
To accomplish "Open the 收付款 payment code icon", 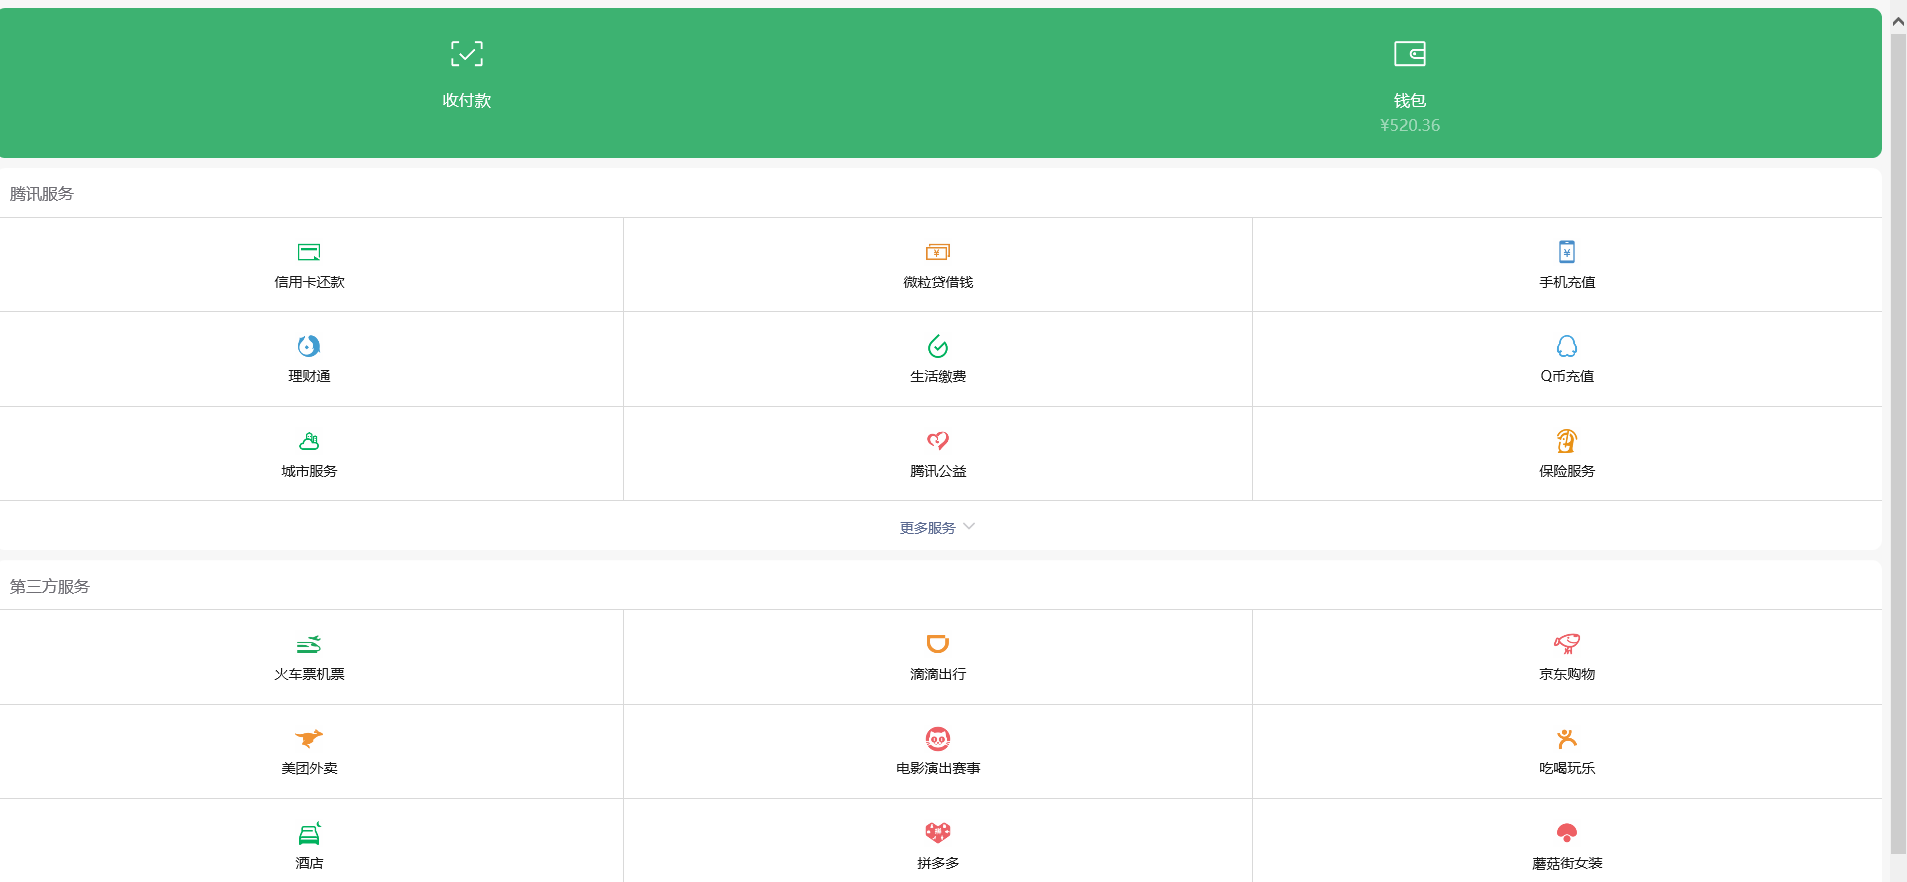I will (466, 54).
